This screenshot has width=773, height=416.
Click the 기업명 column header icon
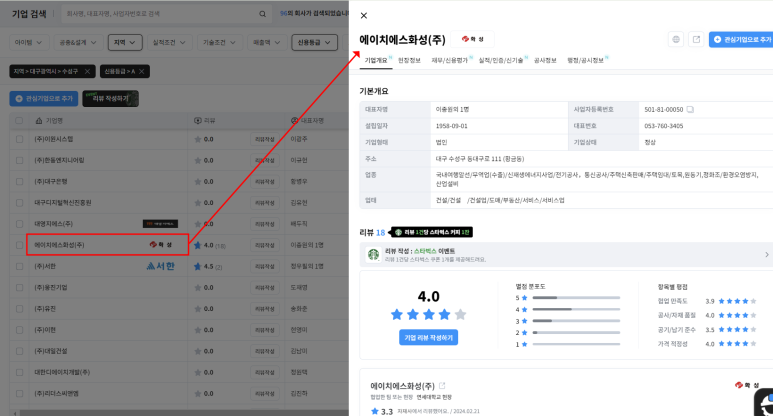[39, 120]
